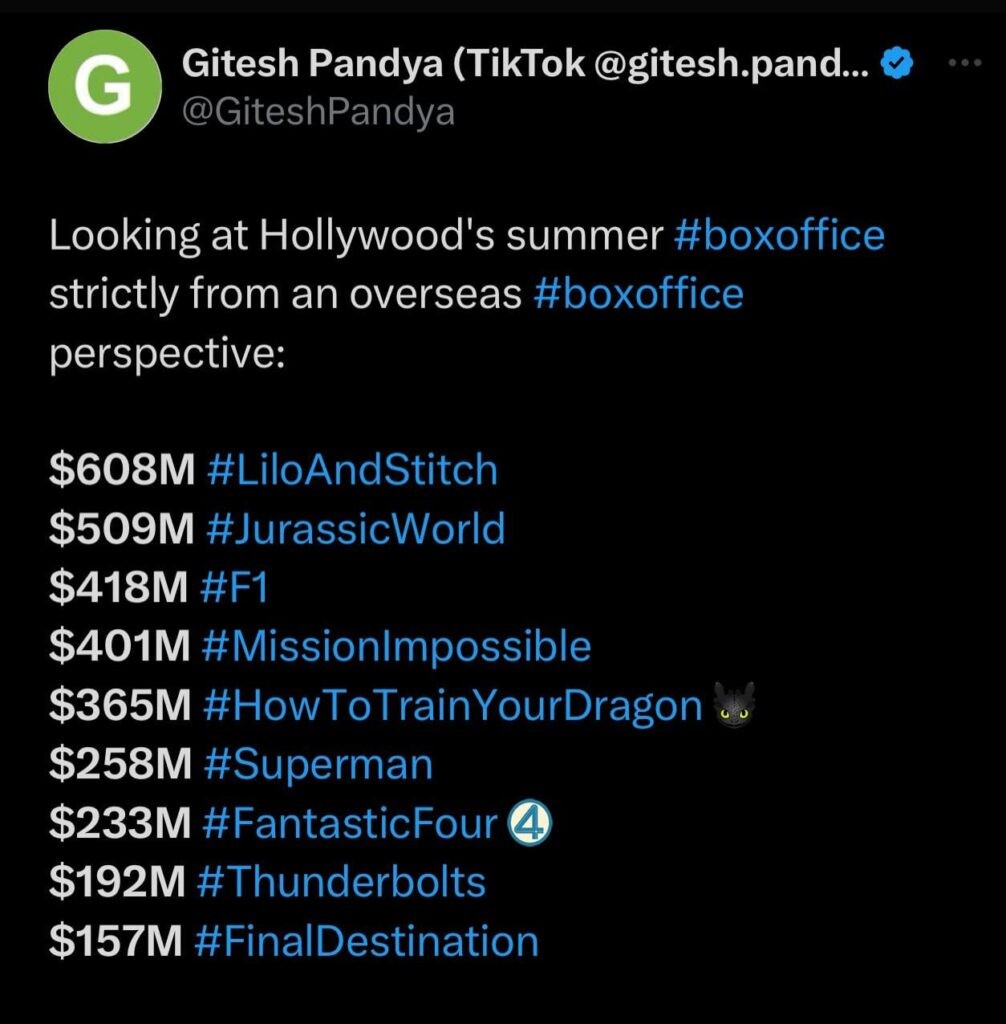This screenshot has width=1006, height=1024.
Task: Open the #FinalDestination hashtag
Action: pyautogui.click(x=367, y=942)
